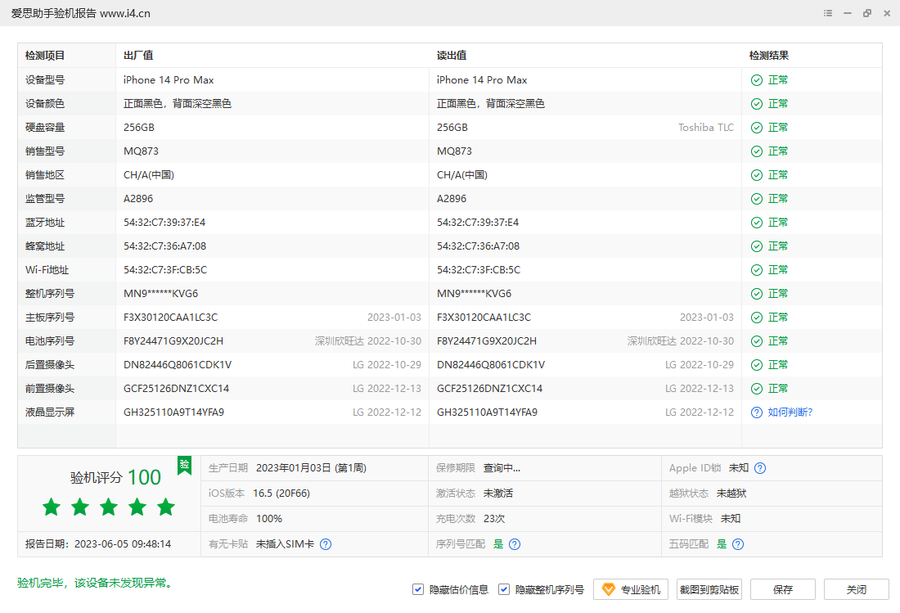Click the 读出值 column header

(452, 56)
